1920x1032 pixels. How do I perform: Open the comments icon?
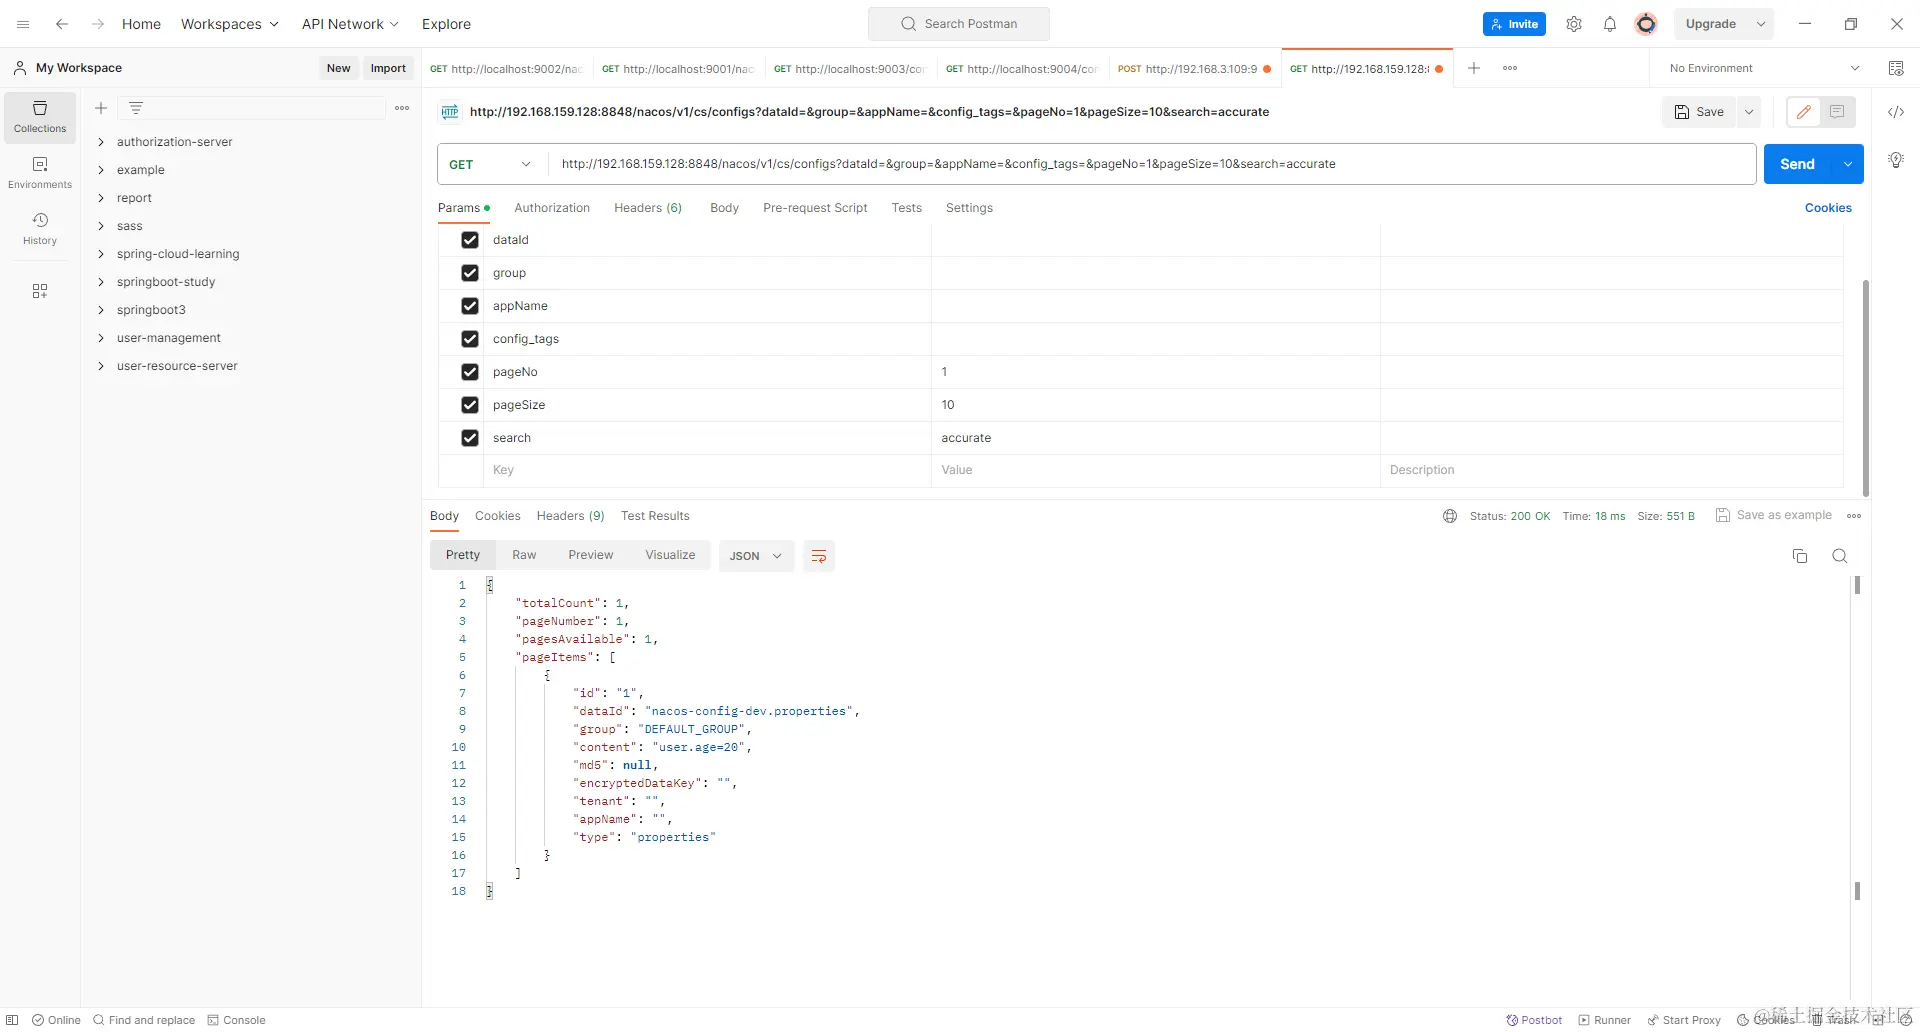pyautogui.click(x=1837, y=112)
